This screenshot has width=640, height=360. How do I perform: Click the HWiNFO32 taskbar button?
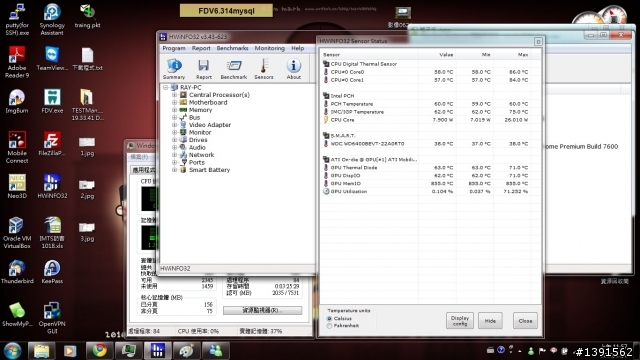(158, 351)
